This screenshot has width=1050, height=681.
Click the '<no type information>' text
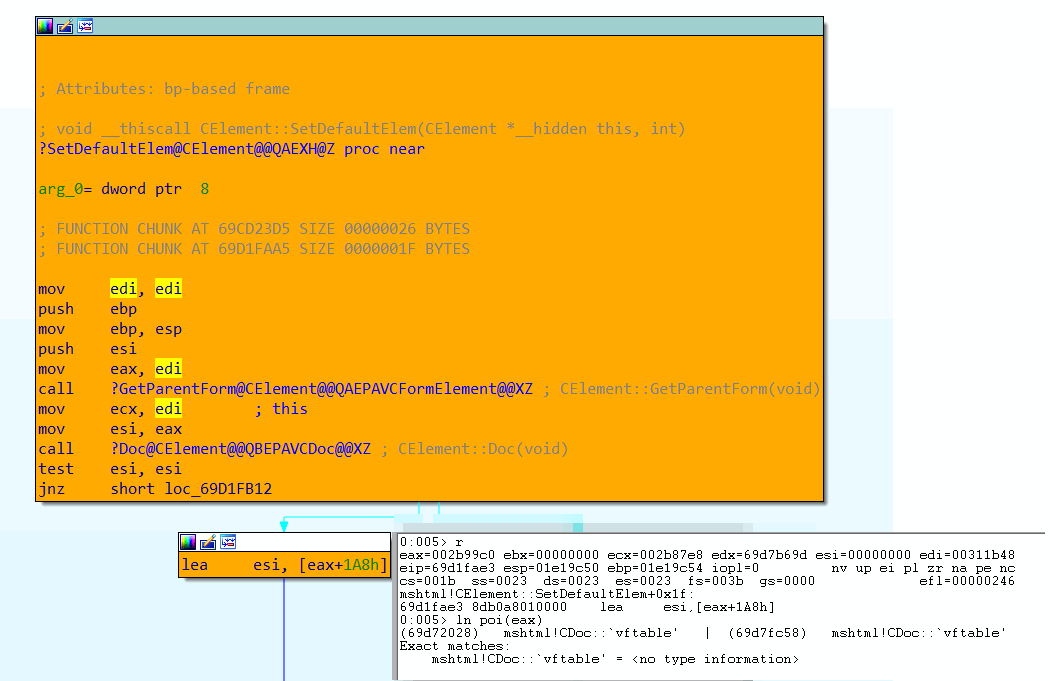715,660
